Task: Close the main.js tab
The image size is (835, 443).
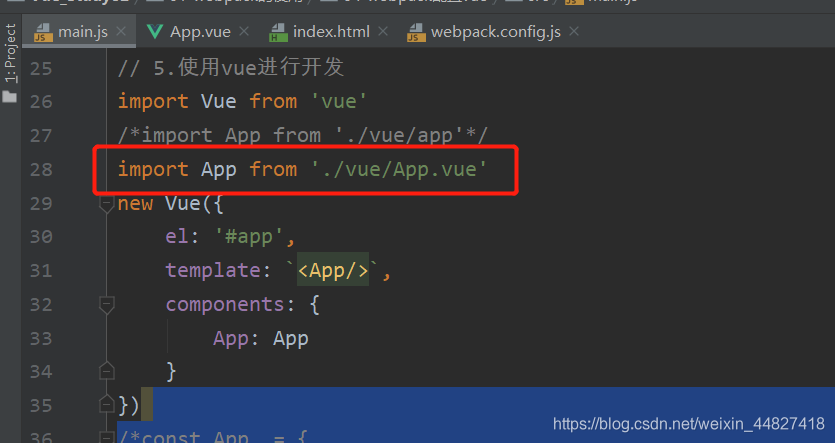Action: 121,31
